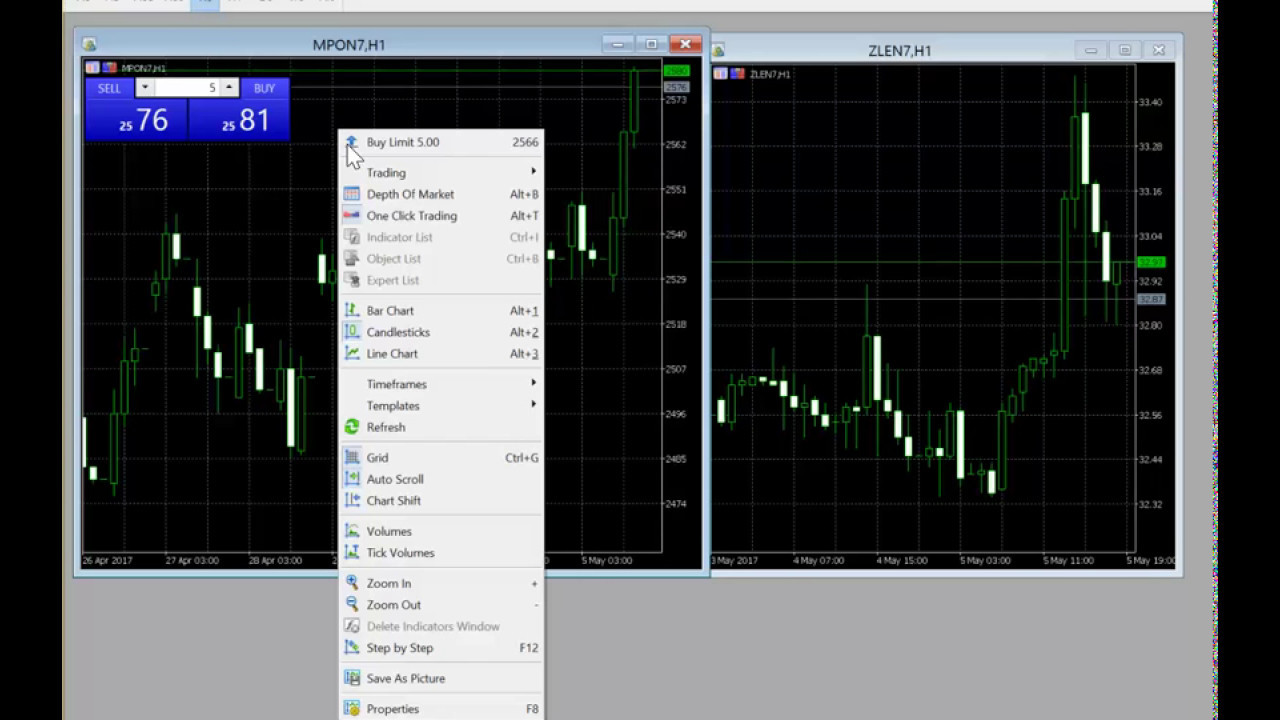Screen dimensions: 1280x720
Task: Click the SELL button
Action: tap(109, 88)
